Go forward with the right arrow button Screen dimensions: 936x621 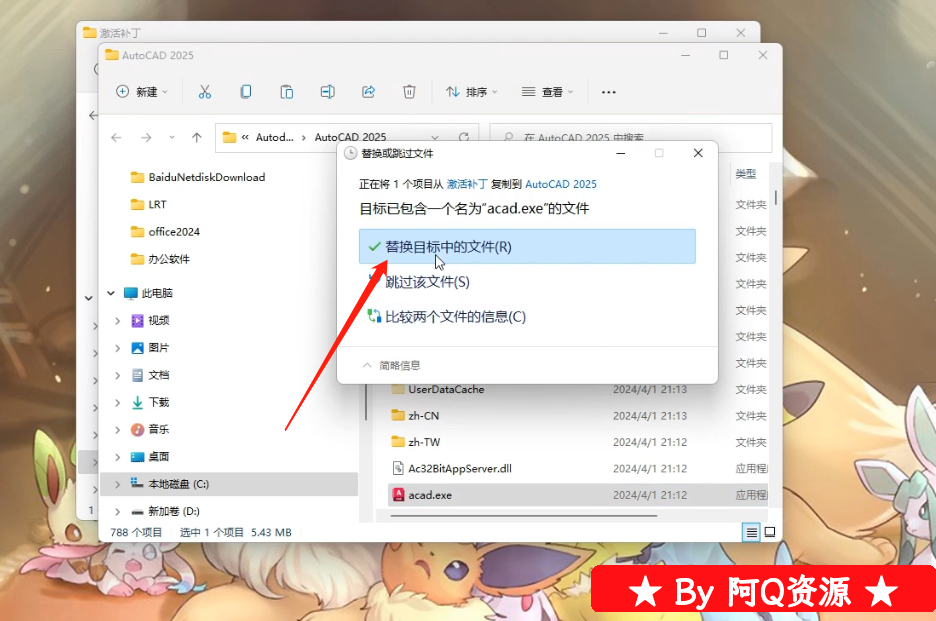[146, 137]
